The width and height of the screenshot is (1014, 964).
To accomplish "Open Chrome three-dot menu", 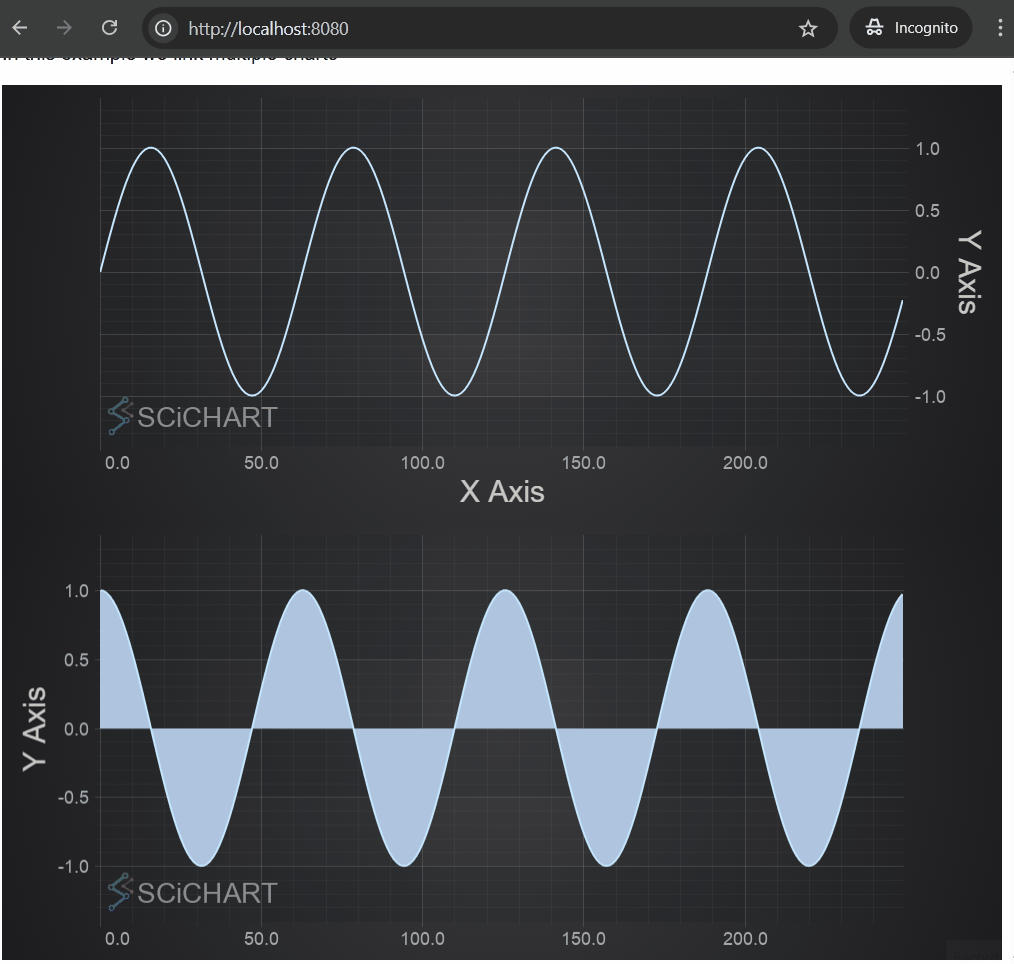I will [1000, 28].
